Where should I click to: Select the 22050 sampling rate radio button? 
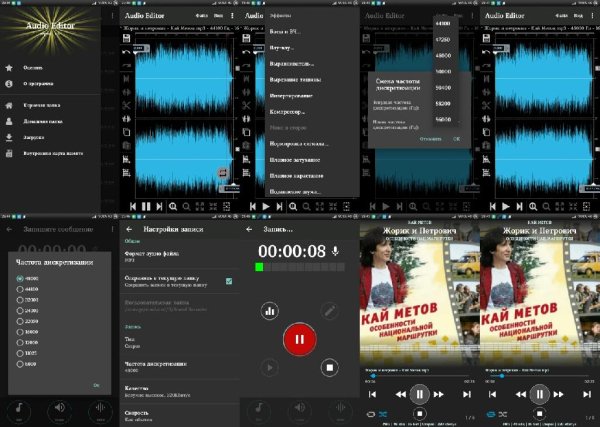(x=20, y=321)
